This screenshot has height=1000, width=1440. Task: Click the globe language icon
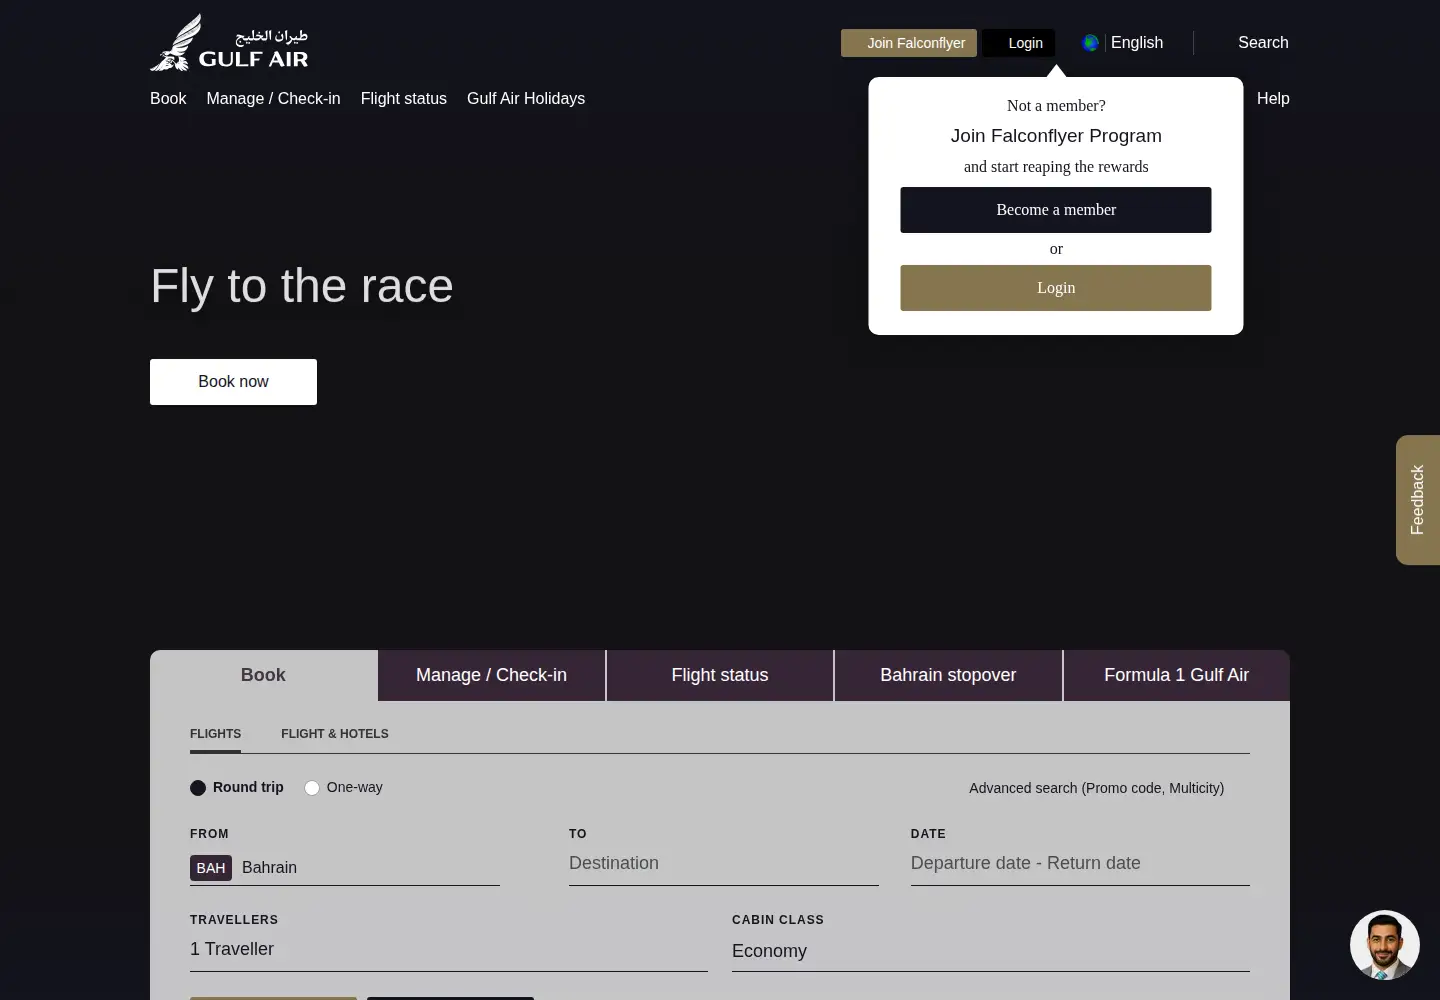(x=1091, y=42)
